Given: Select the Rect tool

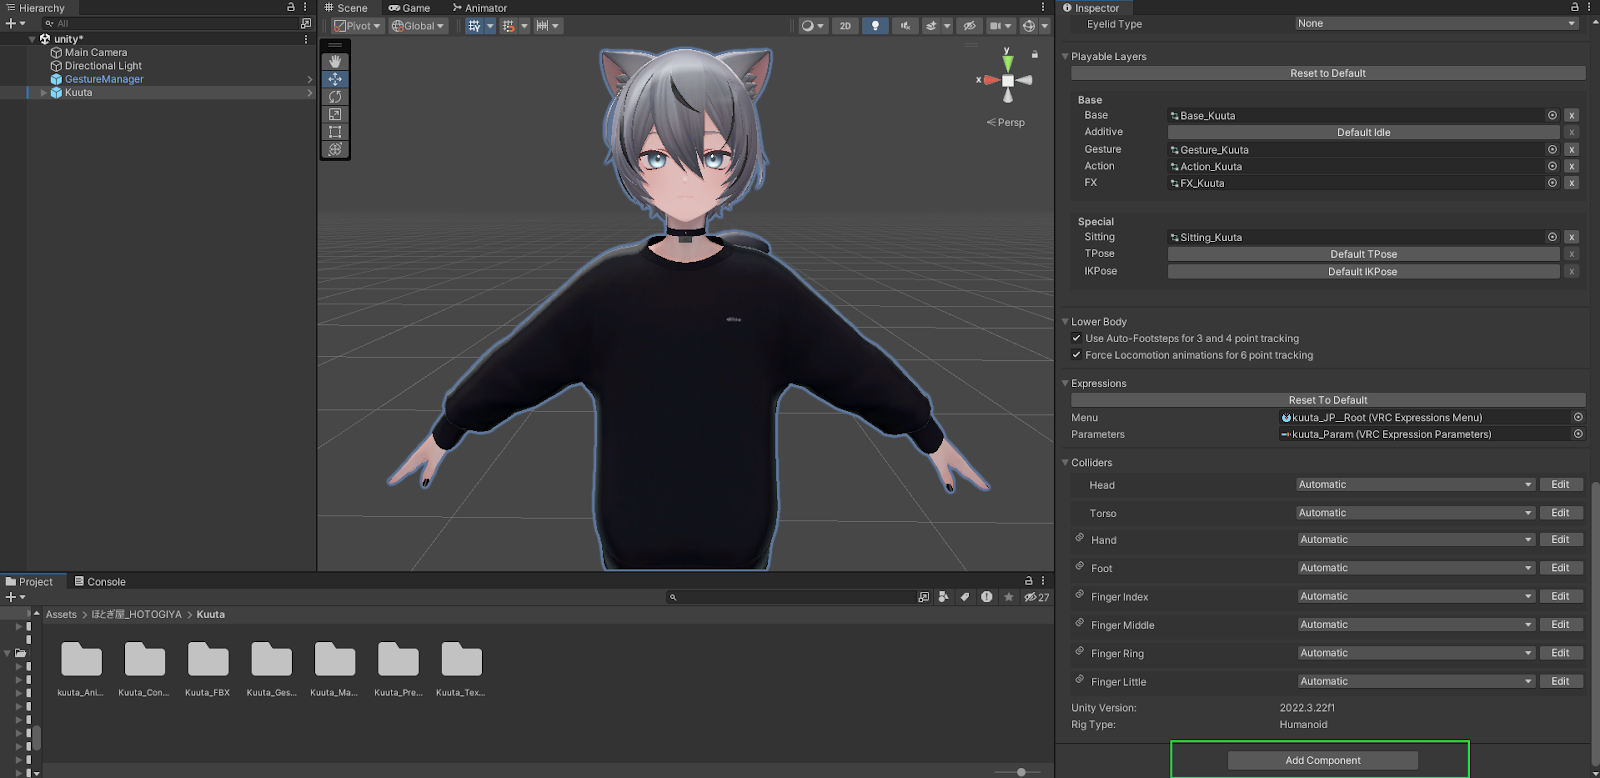Looking at the screenshot, I should tap(335, 132).
